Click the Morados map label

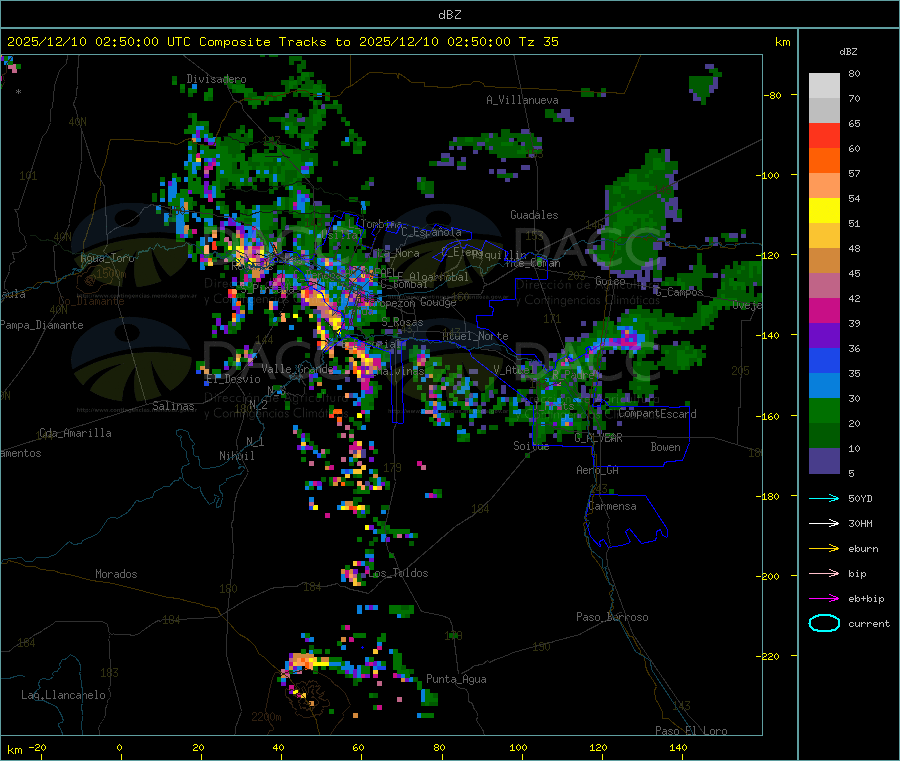[x=116, y=574]
